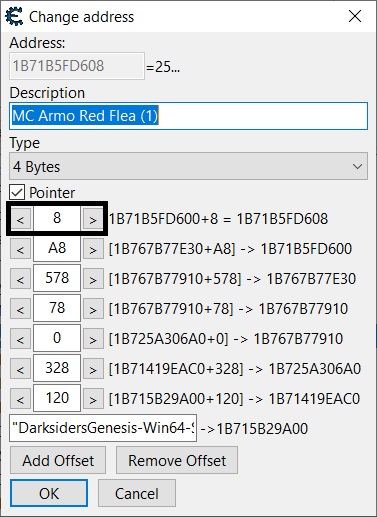Decrease the offset 0 with its left arrow
377x517 pixels.
(20, 339)
